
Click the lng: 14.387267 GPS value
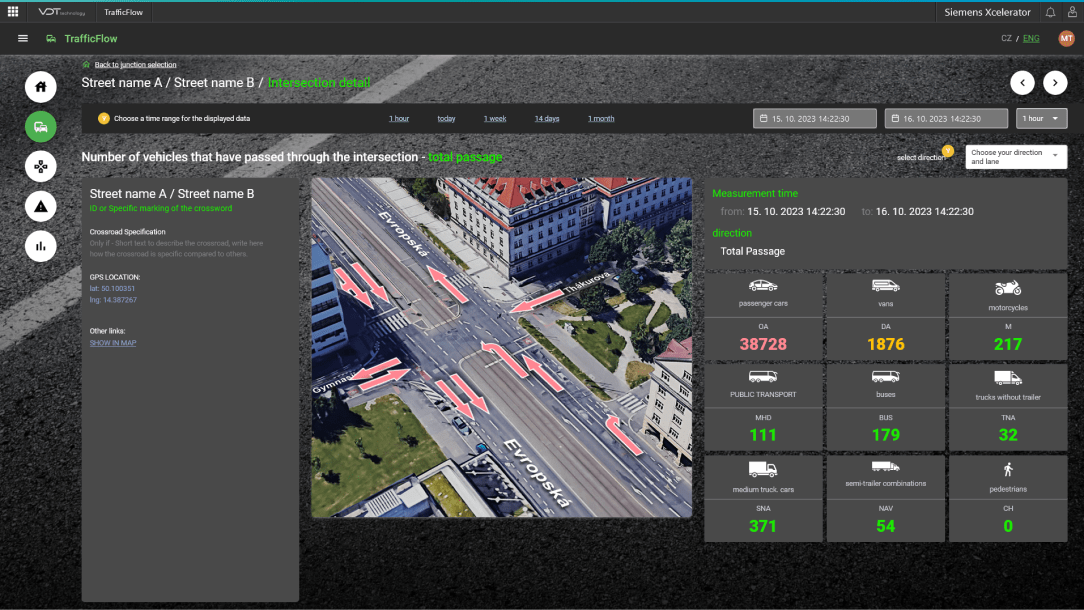113,300
